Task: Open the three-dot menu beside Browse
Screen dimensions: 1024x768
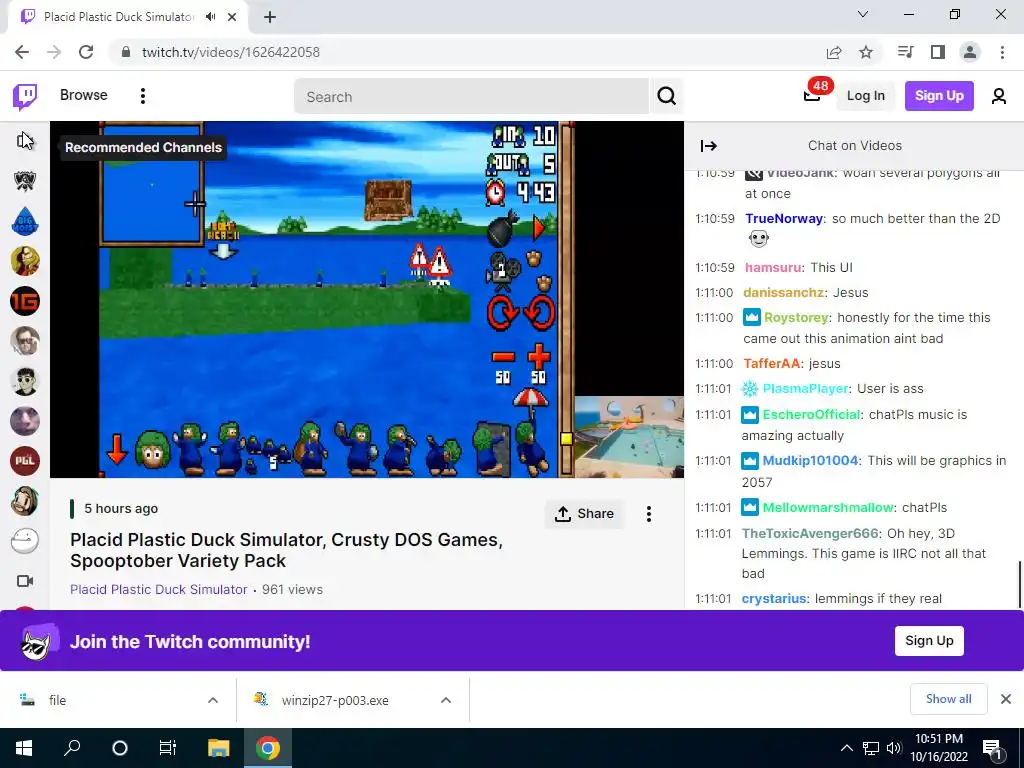Action: point(142,96)
